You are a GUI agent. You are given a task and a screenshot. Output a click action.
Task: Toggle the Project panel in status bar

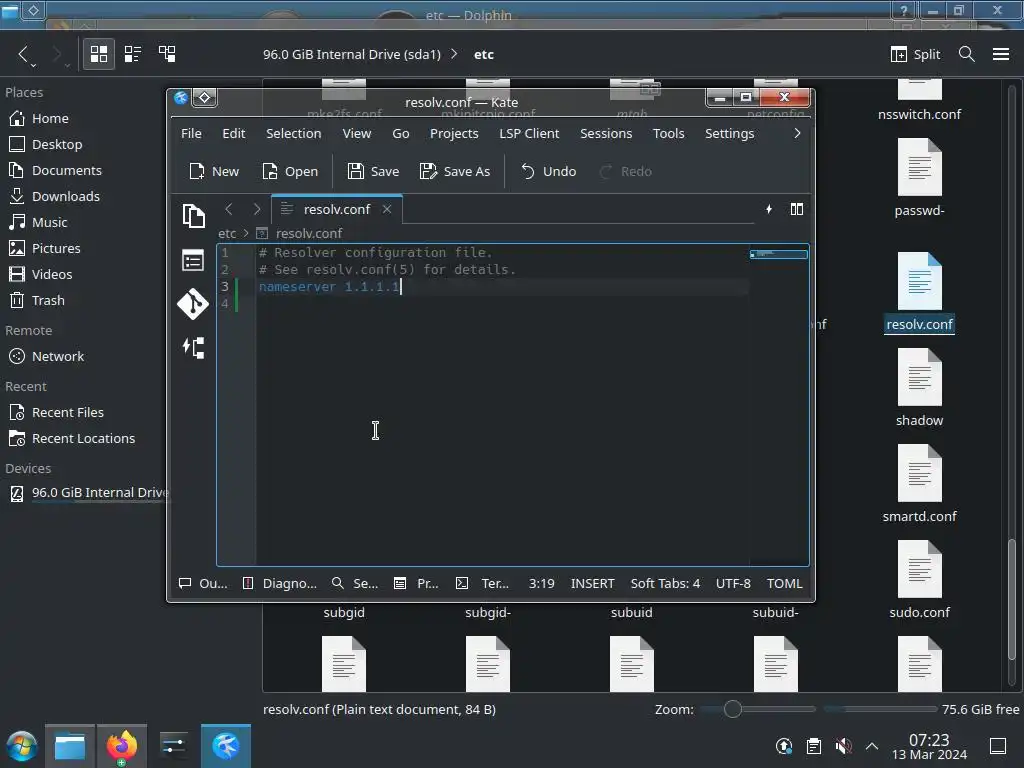(x=417, y=583)
